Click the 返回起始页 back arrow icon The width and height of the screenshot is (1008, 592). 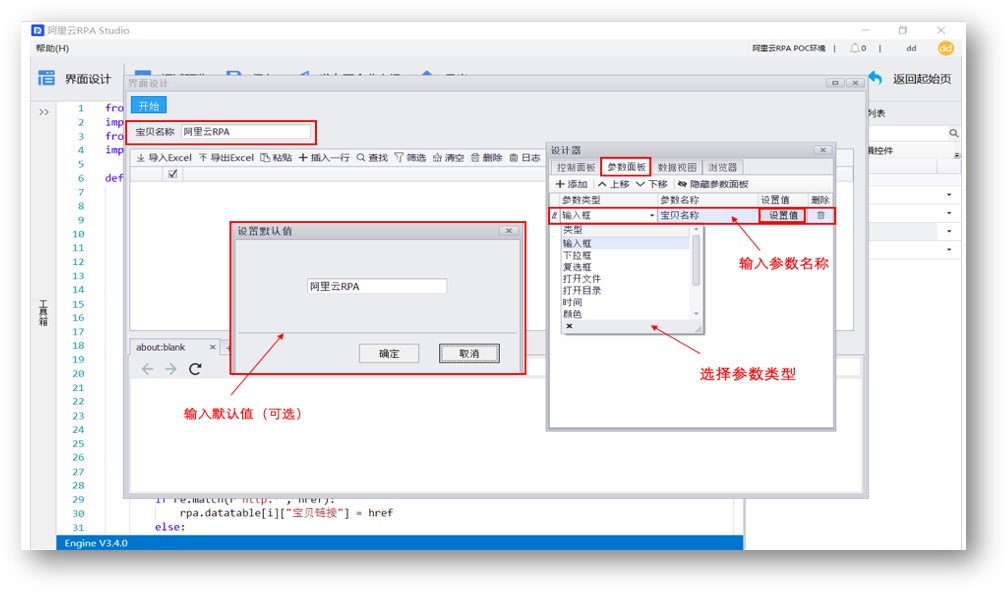[x=875, y=78]
